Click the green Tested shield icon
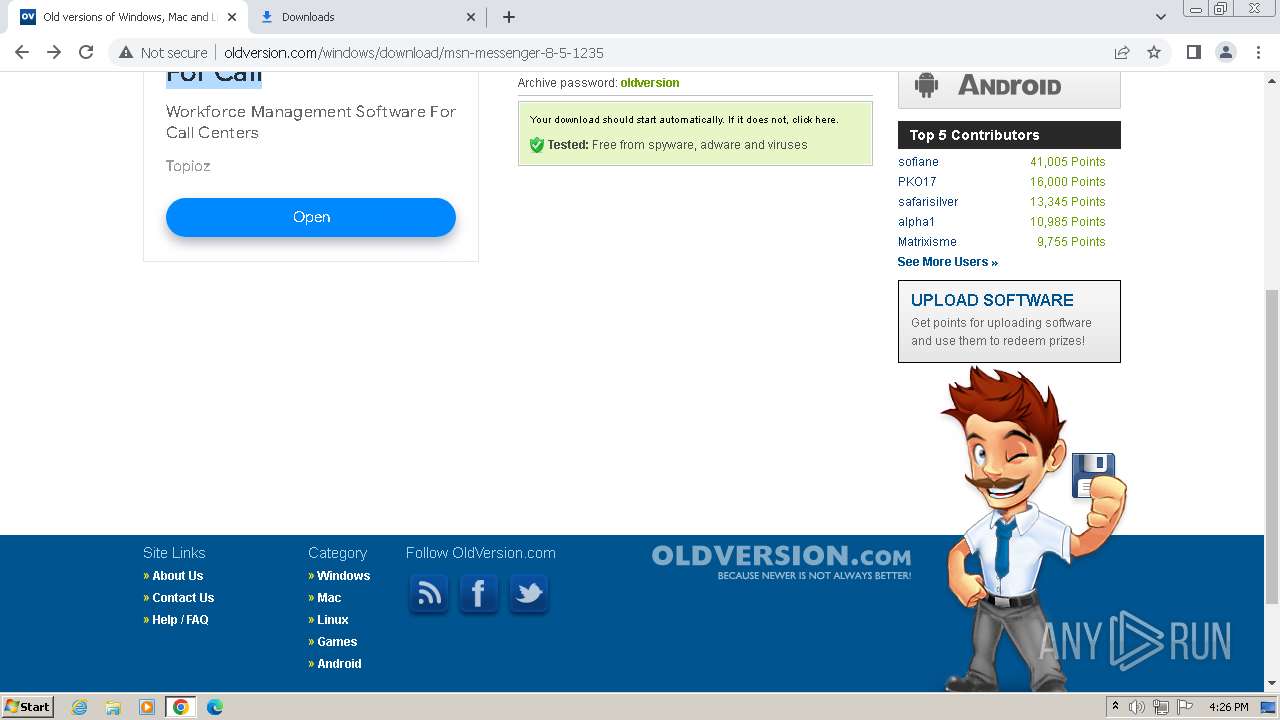The image size is (1280, 720). (x=536, y=145)
